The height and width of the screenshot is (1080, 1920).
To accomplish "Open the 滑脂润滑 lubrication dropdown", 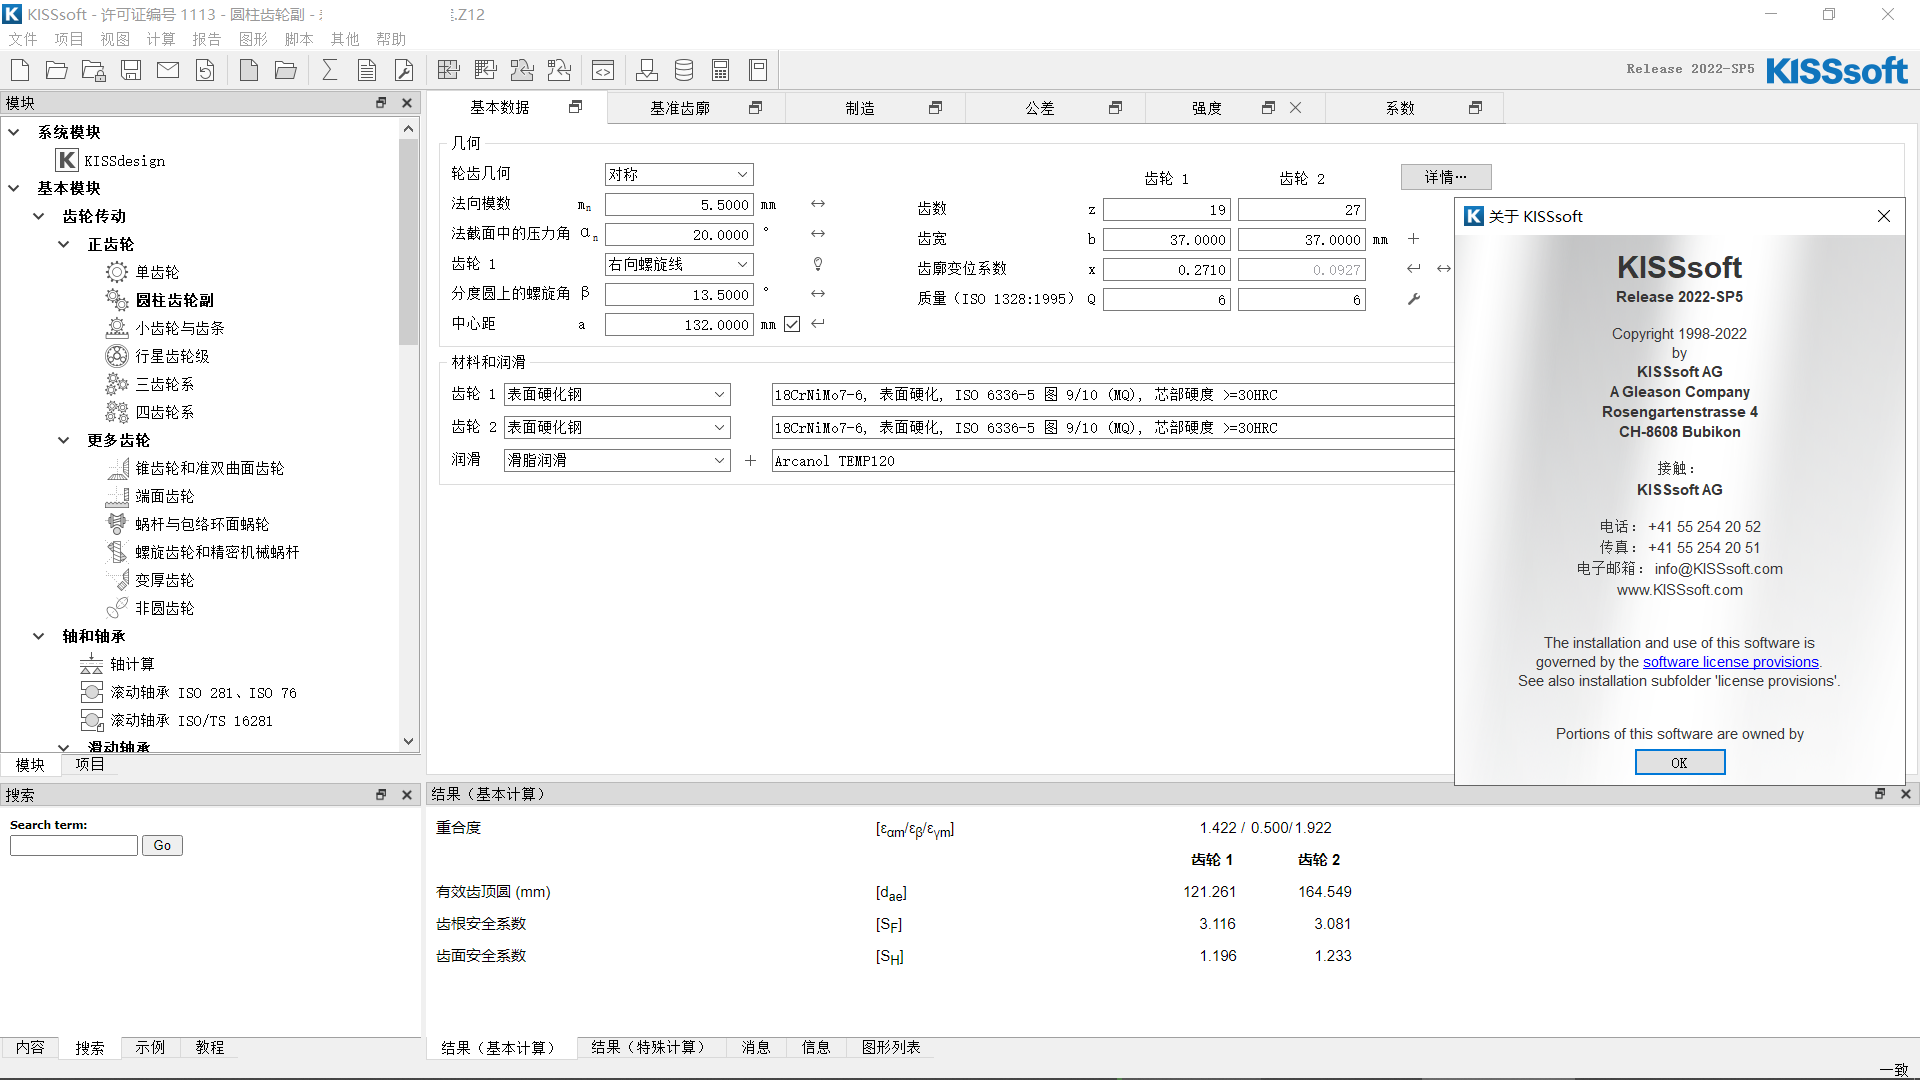I will click(x=617, y=461).
